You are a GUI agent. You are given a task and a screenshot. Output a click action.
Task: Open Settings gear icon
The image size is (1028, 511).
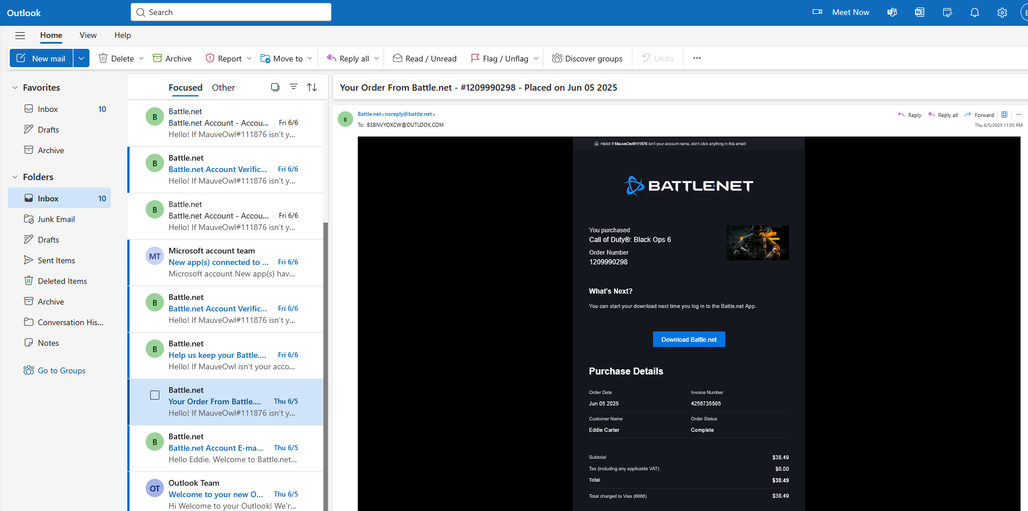(x=1002, y=12)
